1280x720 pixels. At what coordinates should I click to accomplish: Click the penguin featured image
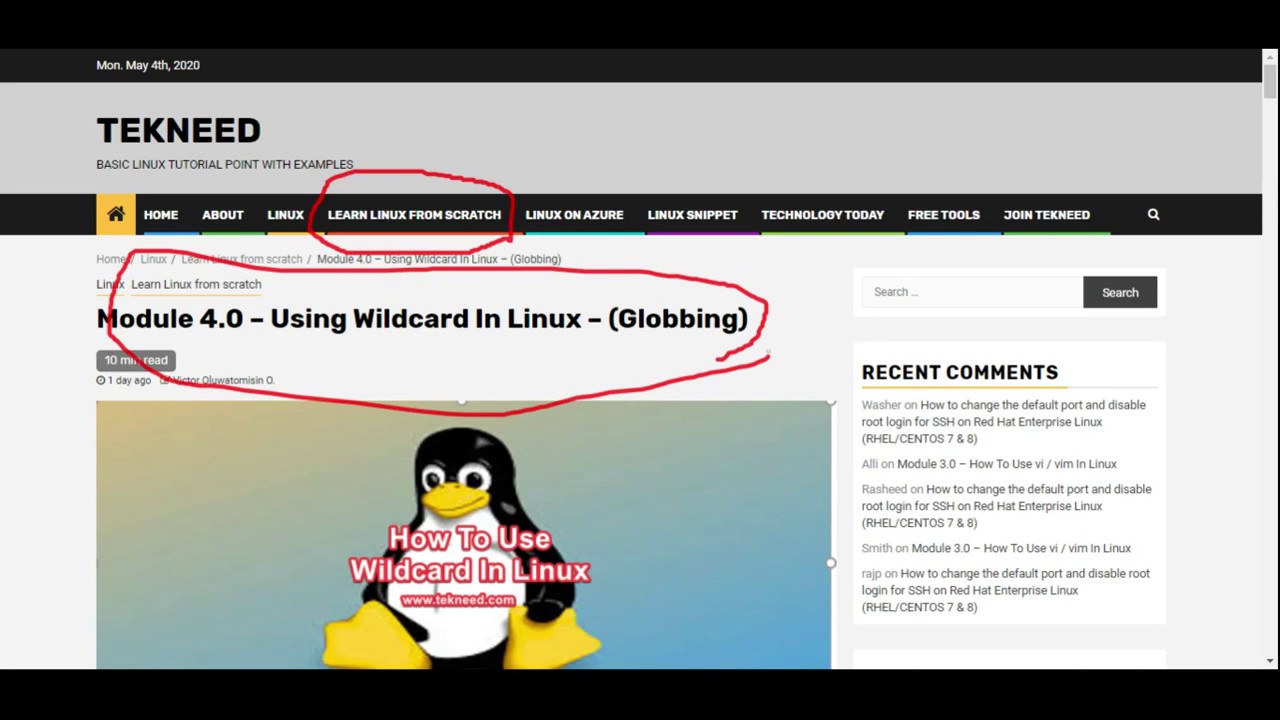(463, 535)
